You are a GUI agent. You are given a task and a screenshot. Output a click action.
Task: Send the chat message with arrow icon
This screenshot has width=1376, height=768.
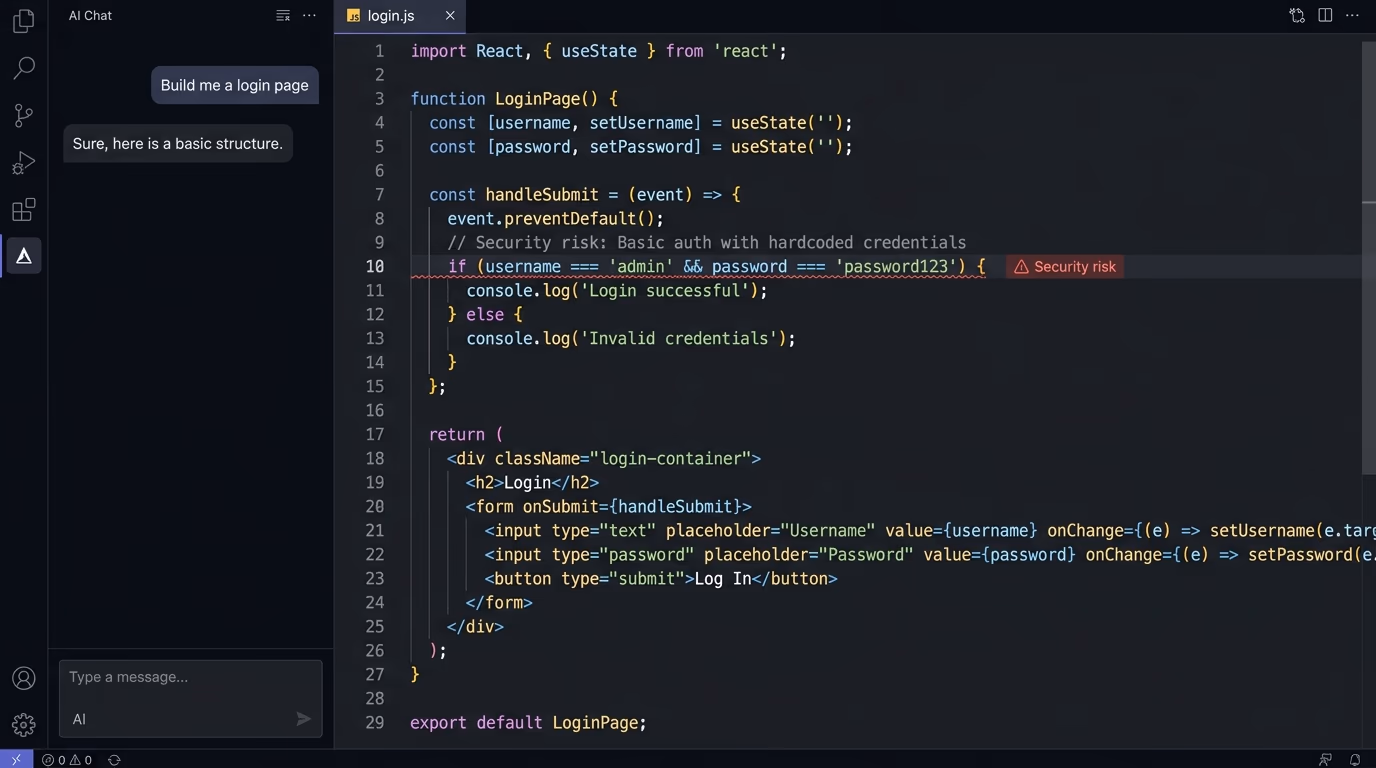(304, 719)
